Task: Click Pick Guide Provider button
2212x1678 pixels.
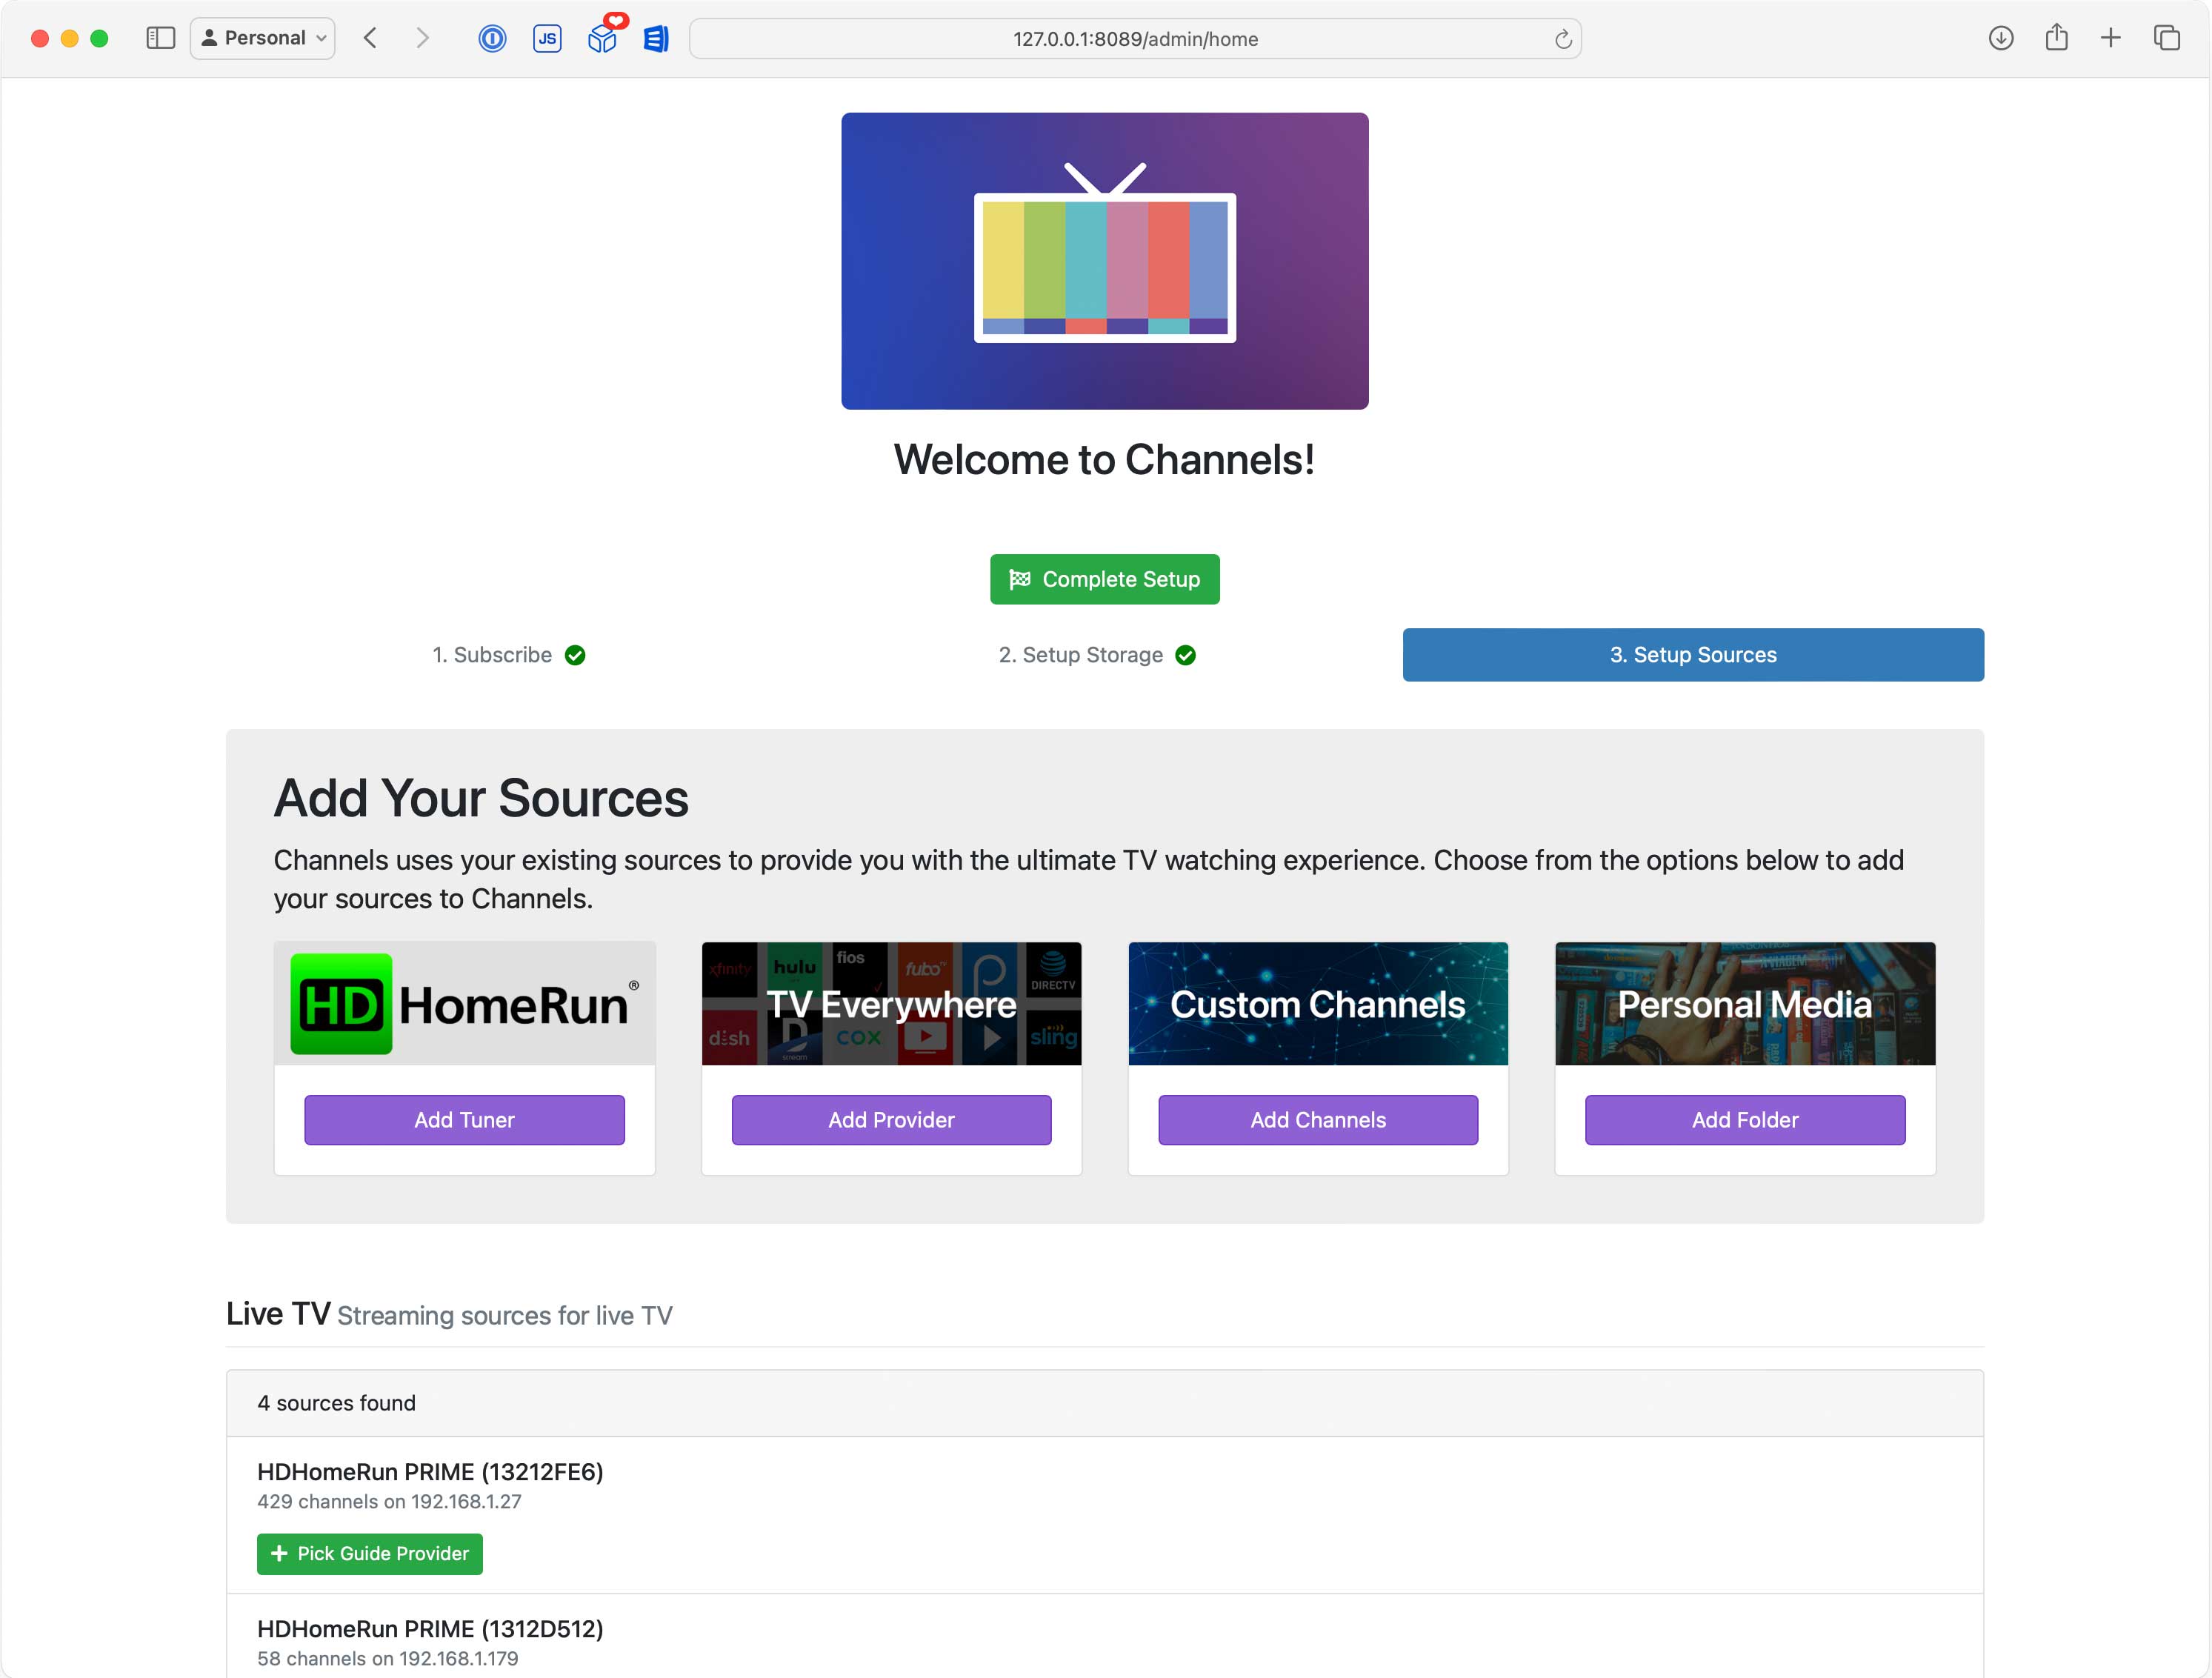Action: (369, 1553)
